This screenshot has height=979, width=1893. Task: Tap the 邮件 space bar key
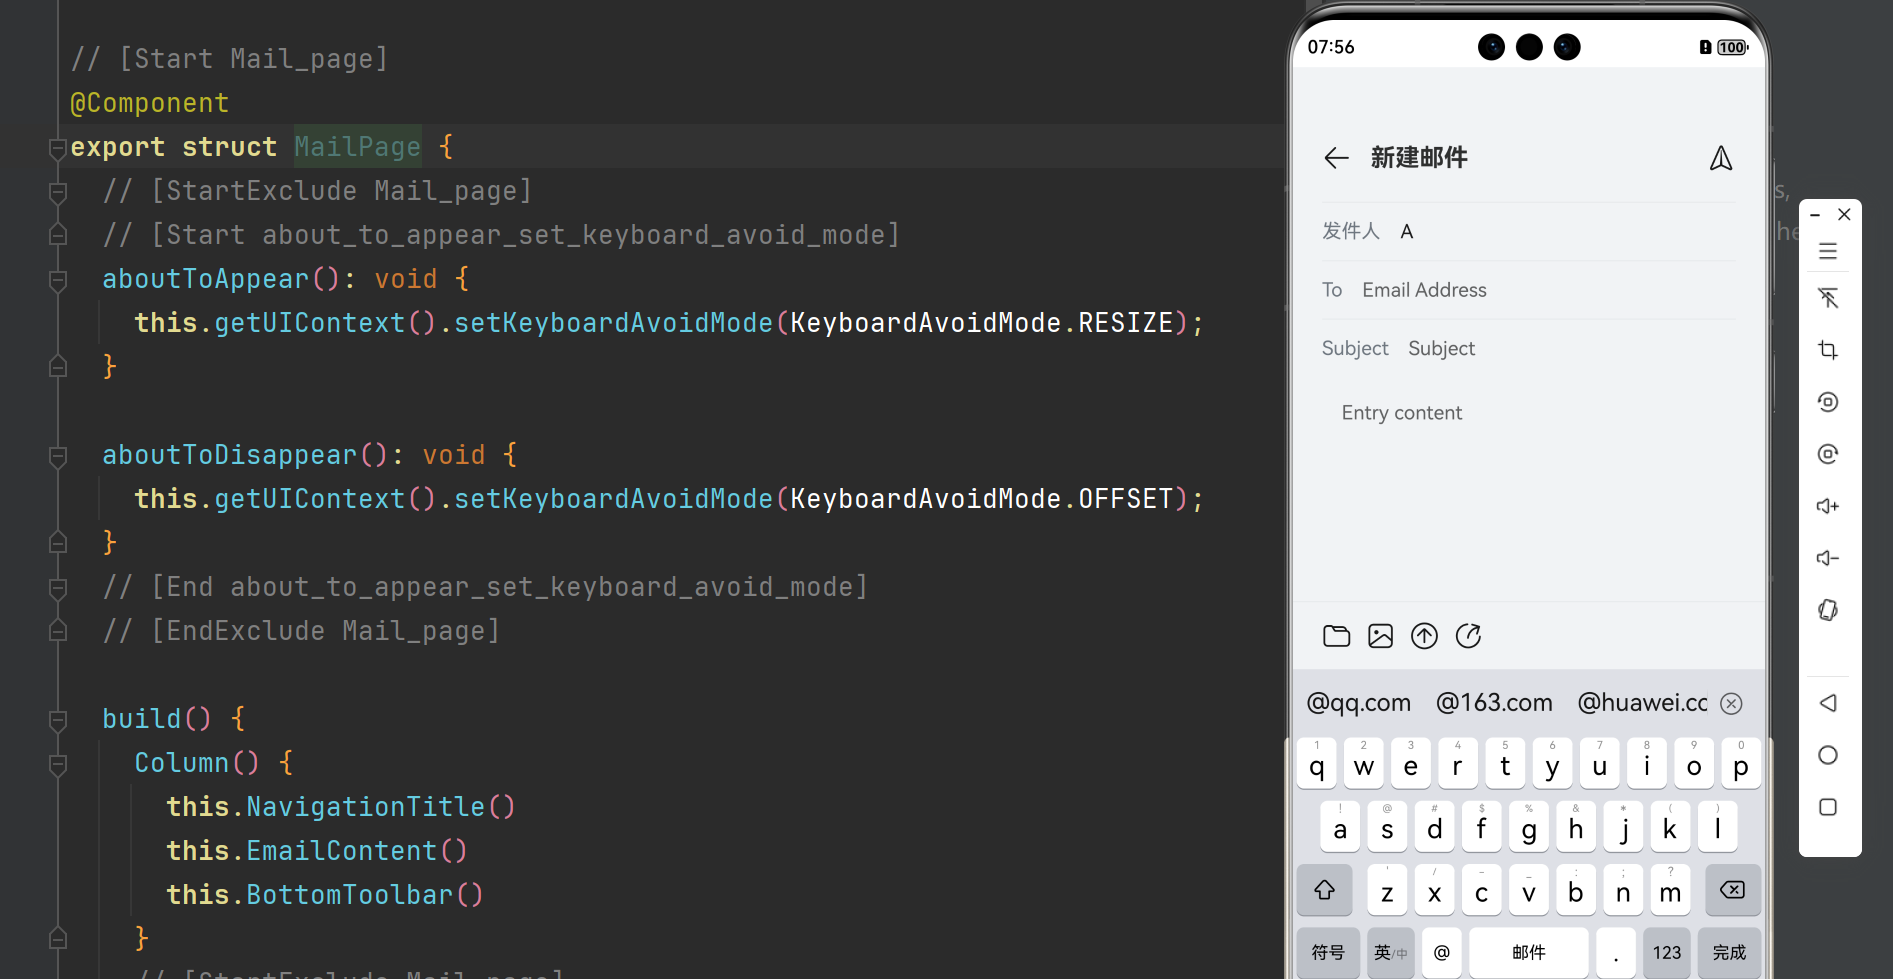tap(1529, 953)
